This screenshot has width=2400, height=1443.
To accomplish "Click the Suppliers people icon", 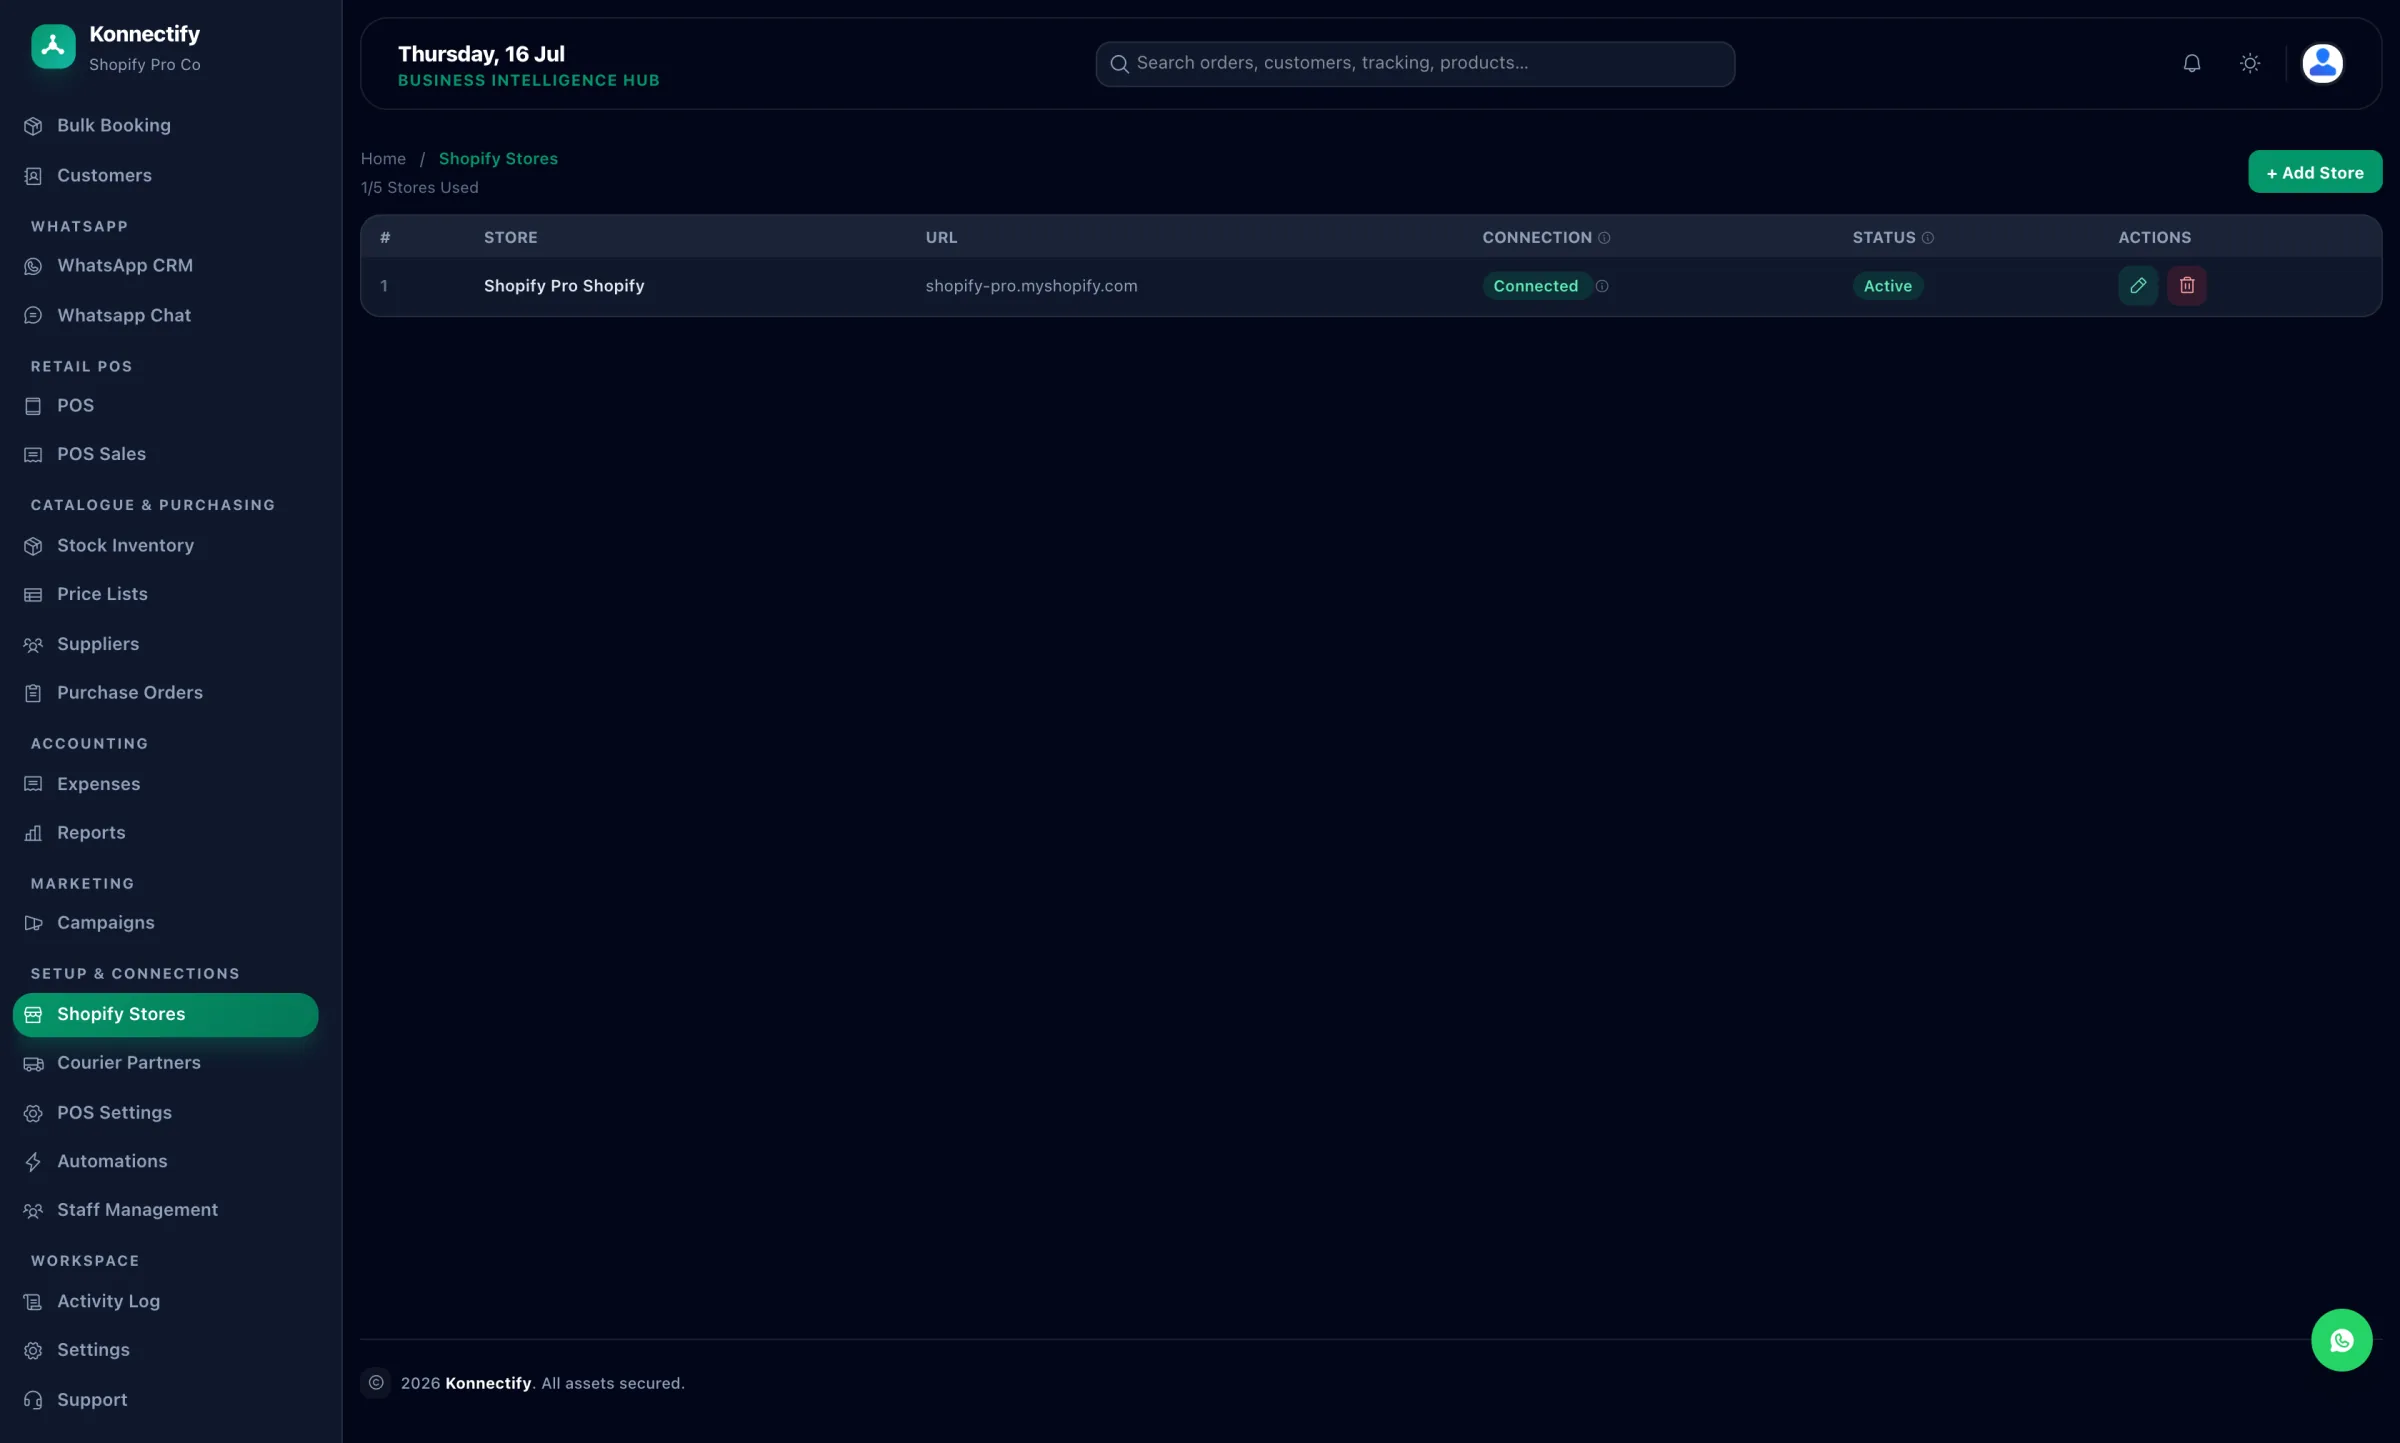I will [x=33, y=645].
